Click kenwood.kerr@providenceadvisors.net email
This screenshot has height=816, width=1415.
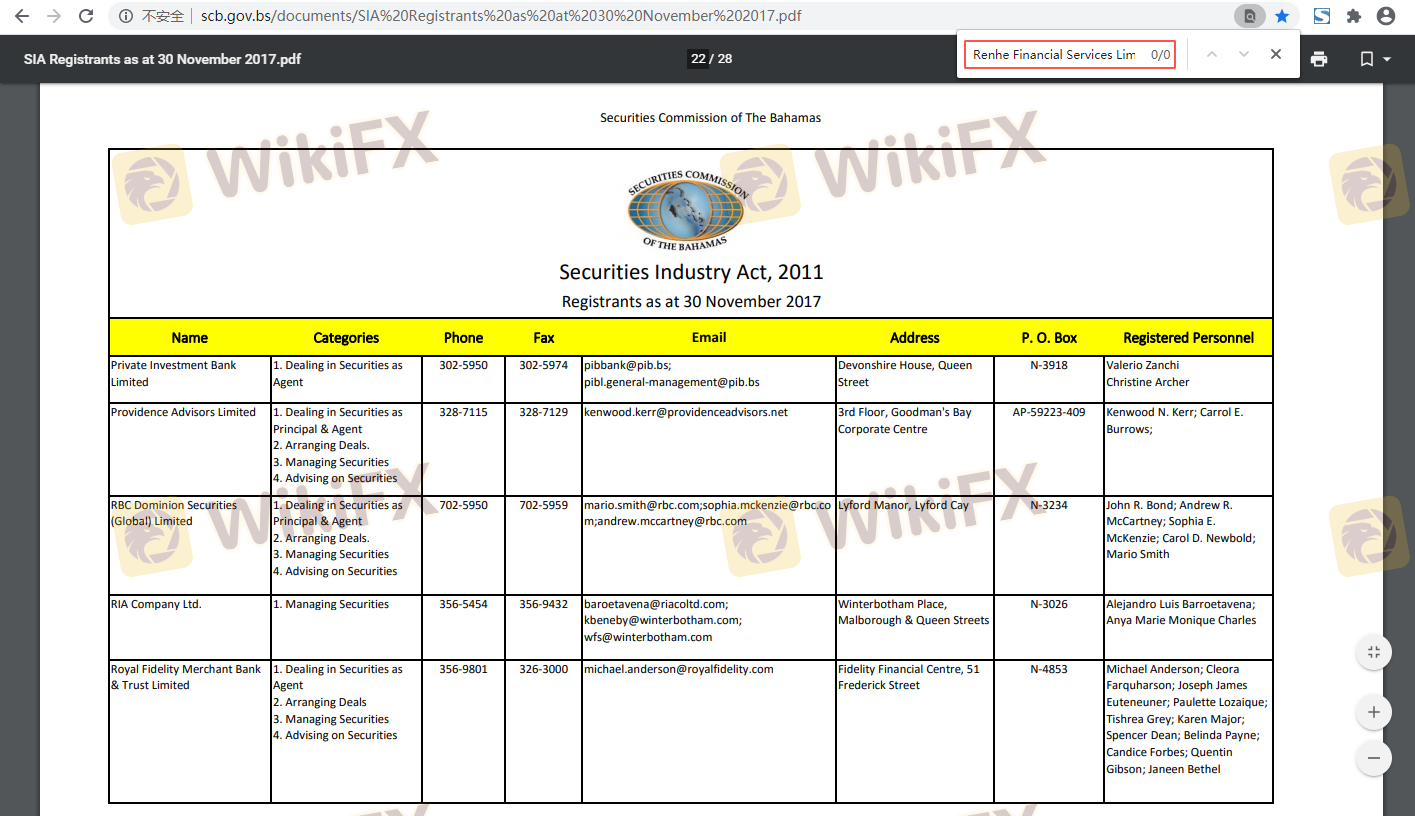click(686, 412)
